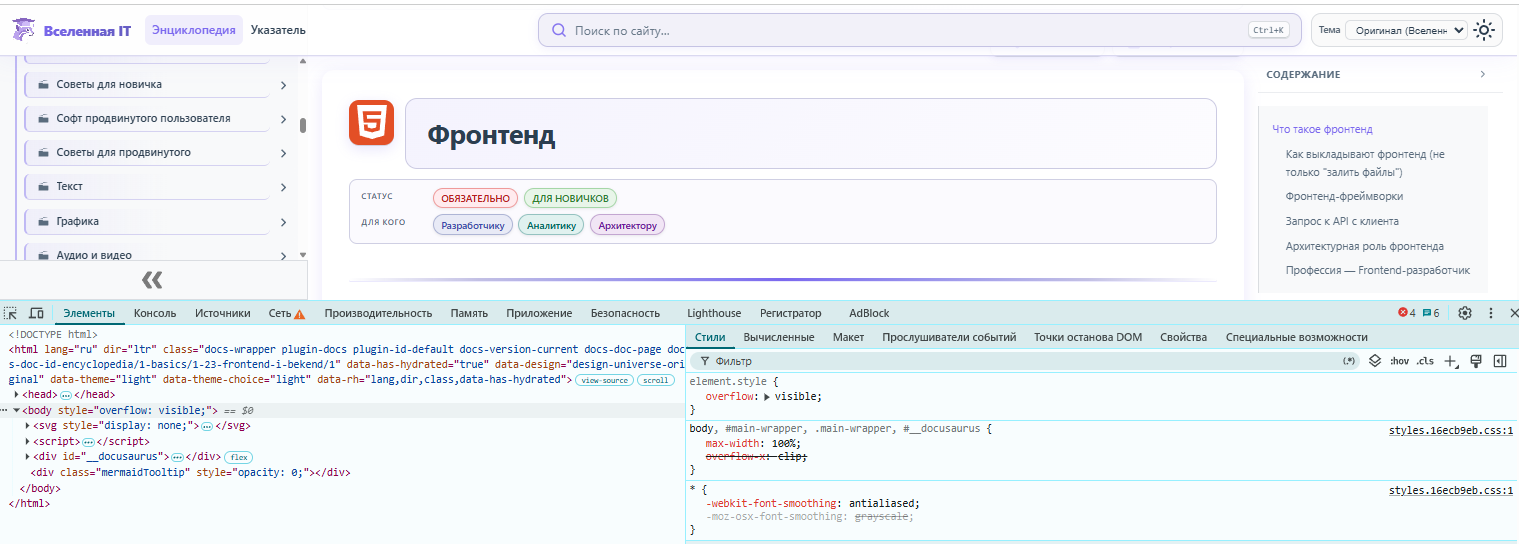Viewport: 1519px width, 544px height.
Task: Expand the Советы для продвинутого chevron
Action: [284, 153]
